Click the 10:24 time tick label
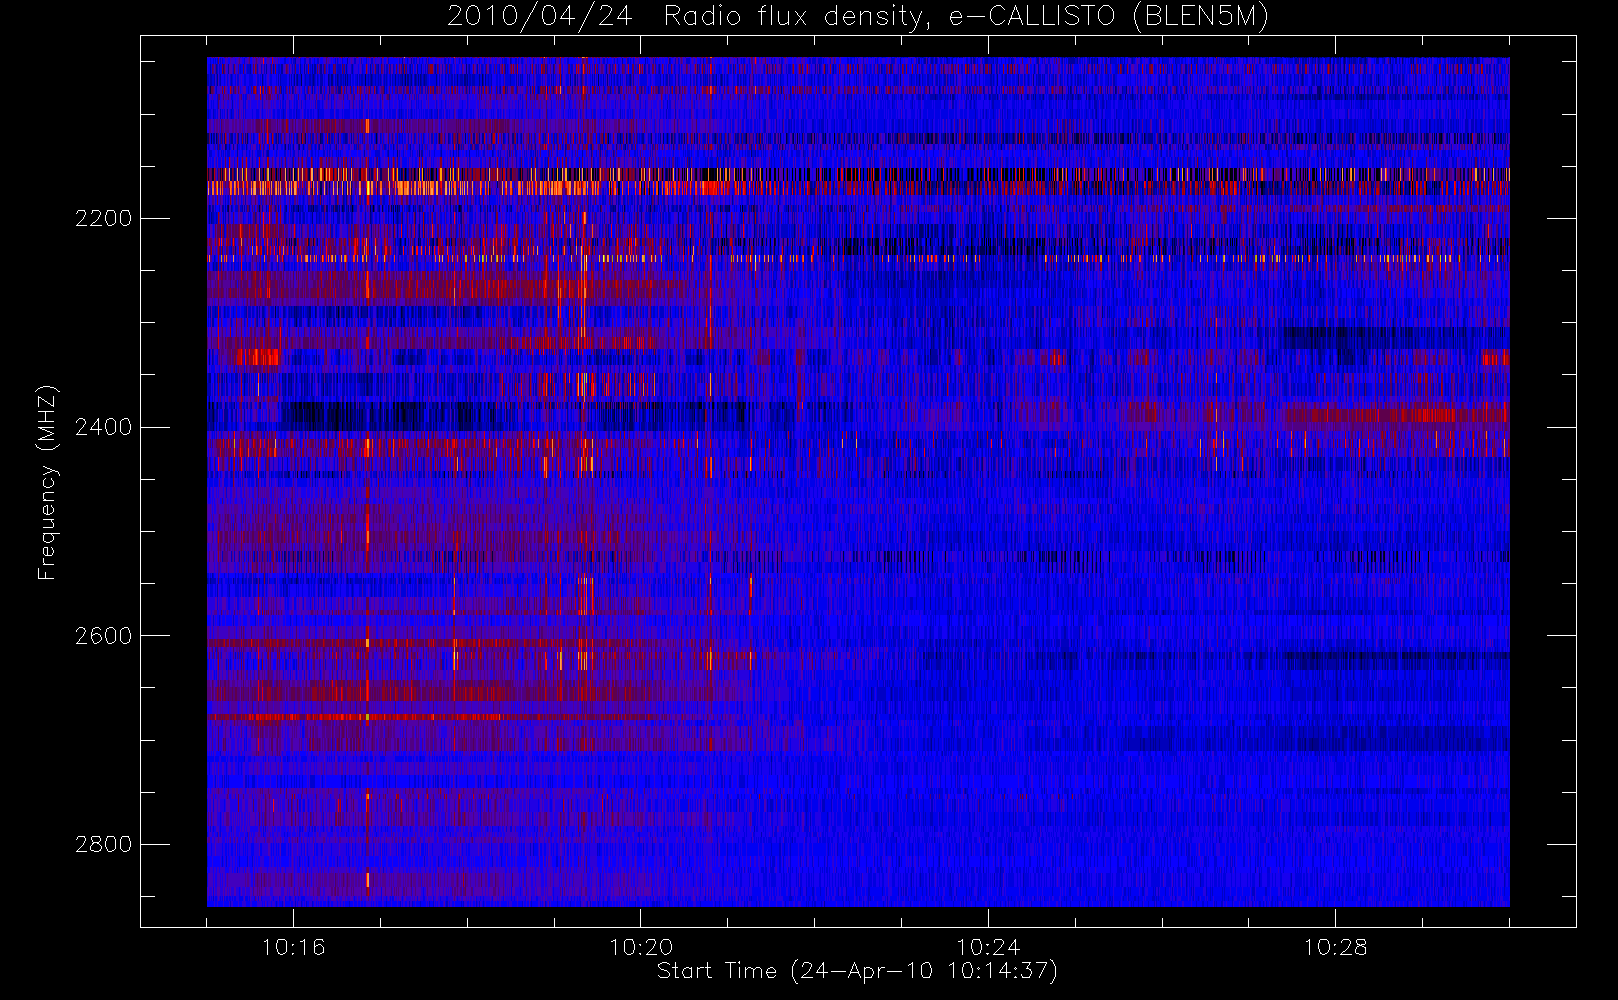 (988, 947)
